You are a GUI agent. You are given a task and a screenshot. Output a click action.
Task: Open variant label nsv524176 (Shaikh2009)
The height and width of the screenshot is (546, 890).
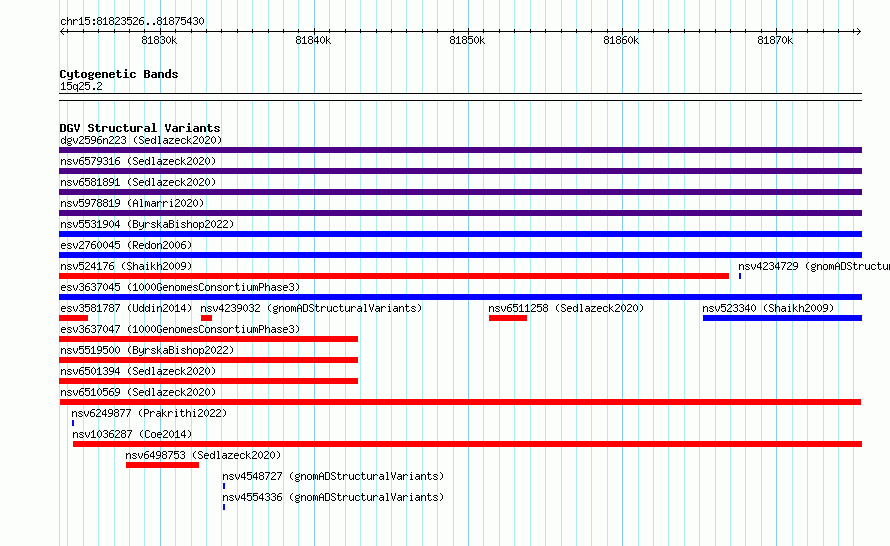(126, 266)
